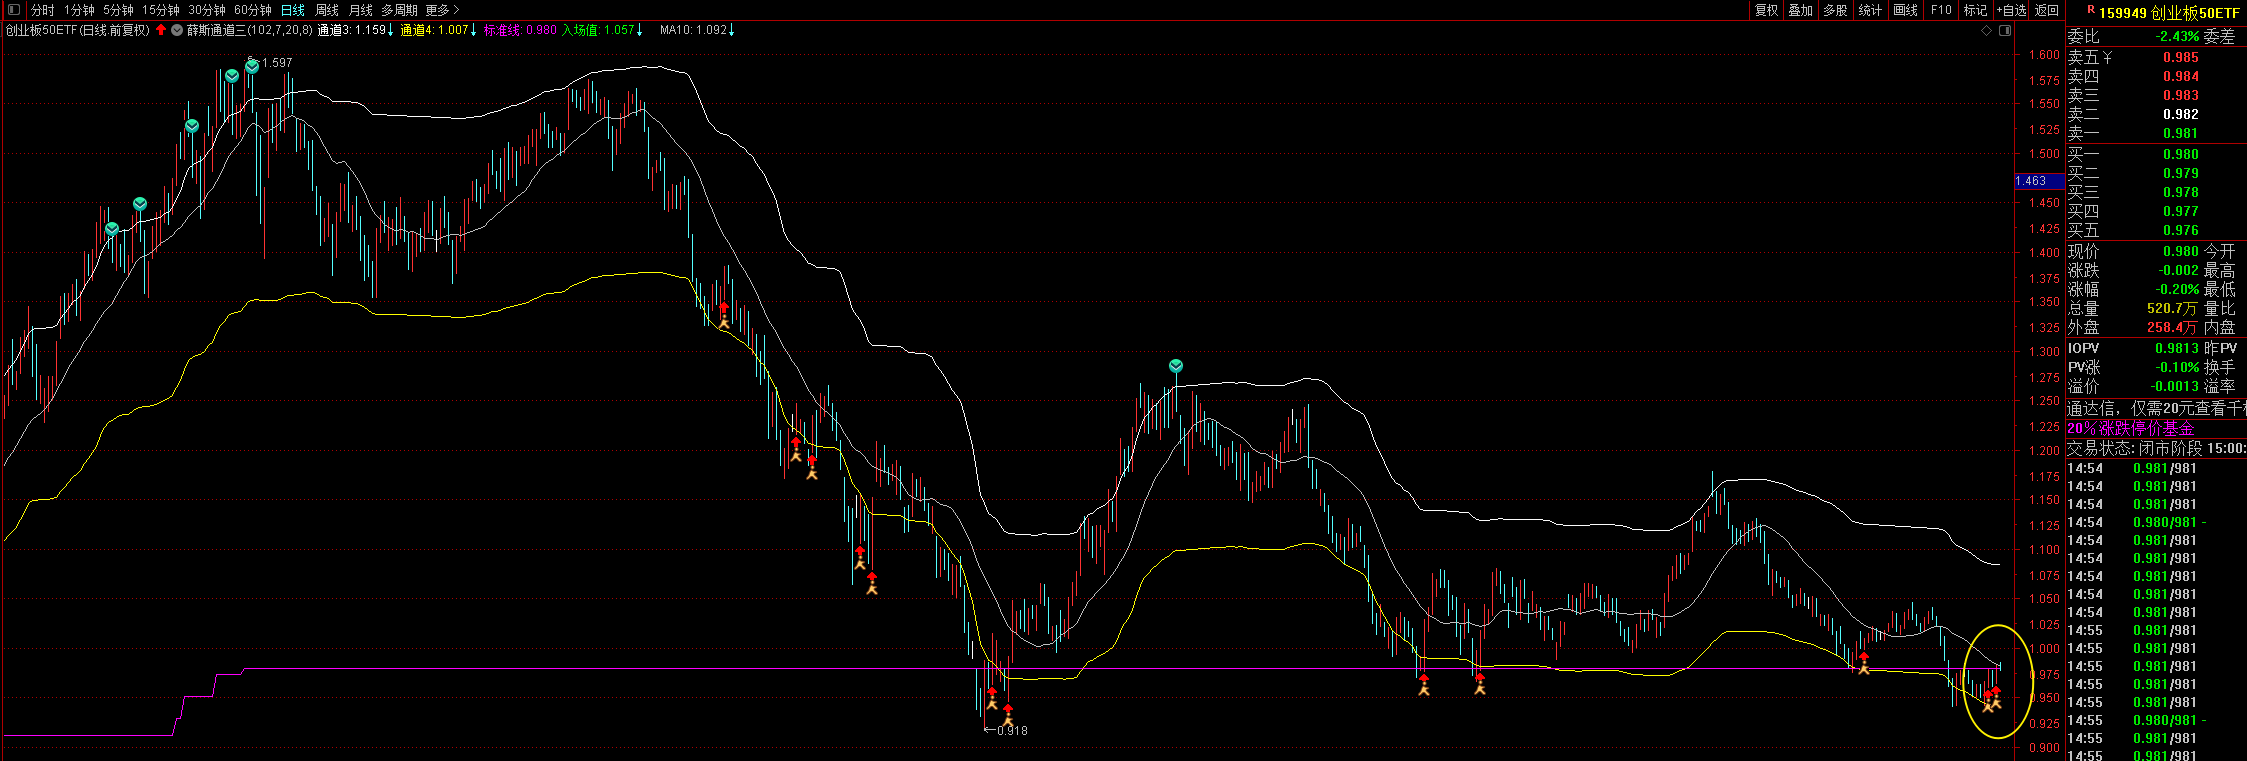Open the 复权 adjustment options

(1767, 10)
